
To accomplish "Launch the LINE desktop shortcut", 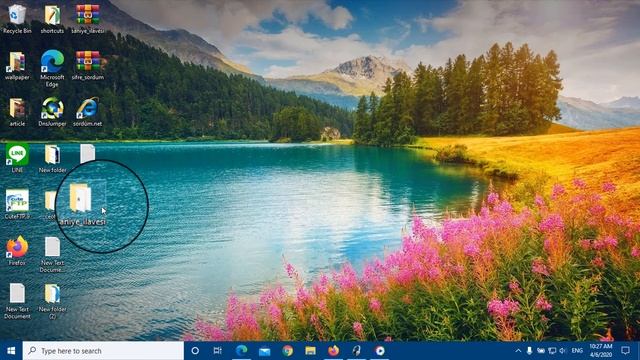I will (x=17, y=158).
